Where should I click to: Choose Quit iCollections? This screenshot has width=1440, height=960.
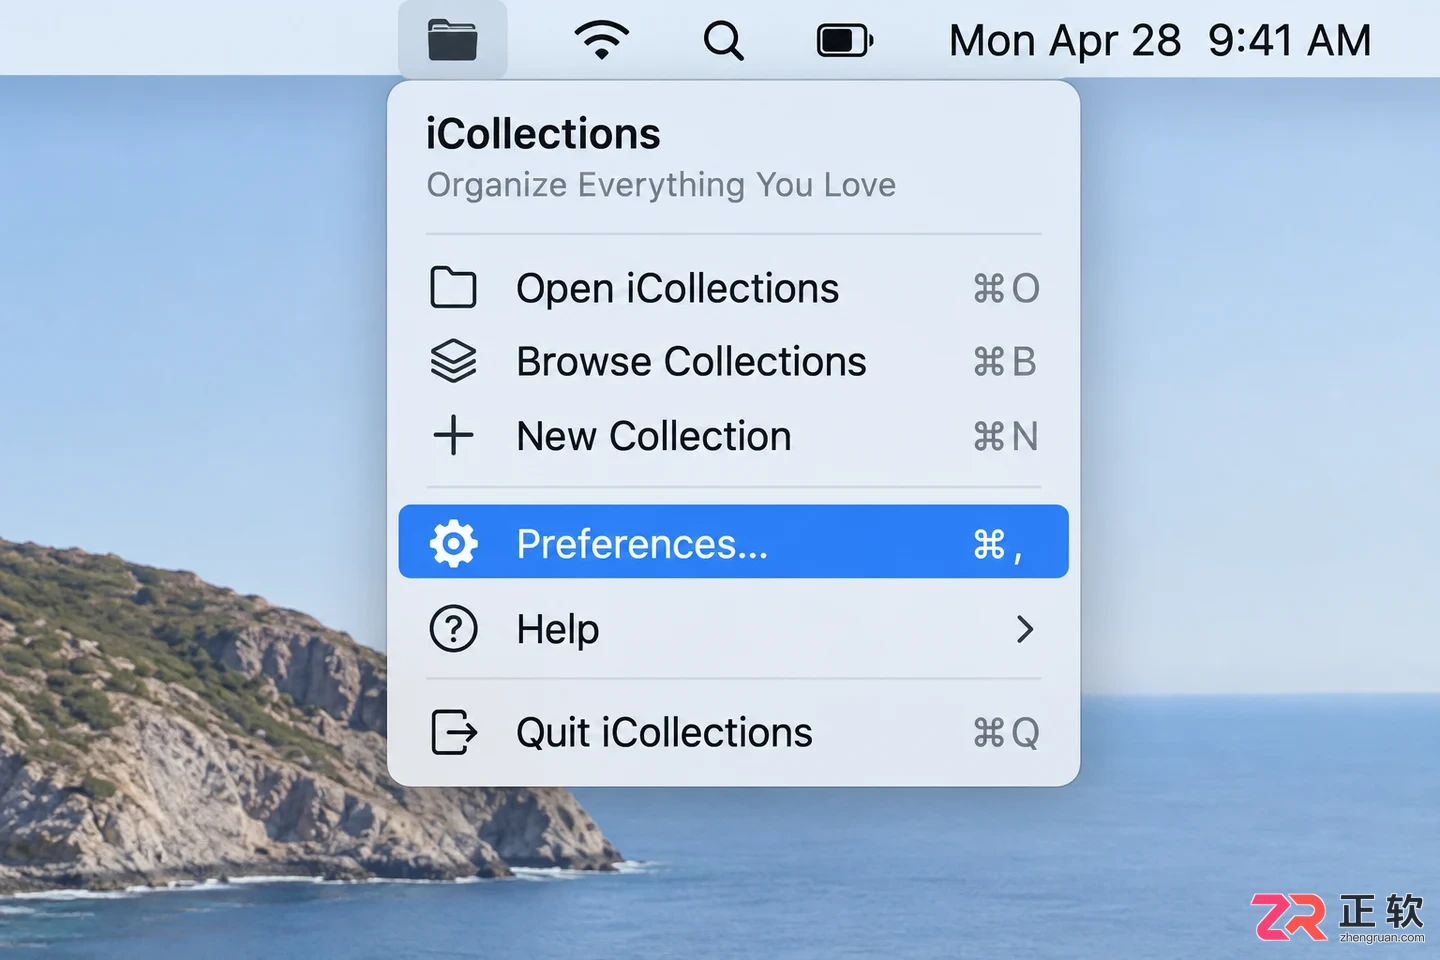click(734, 732)
